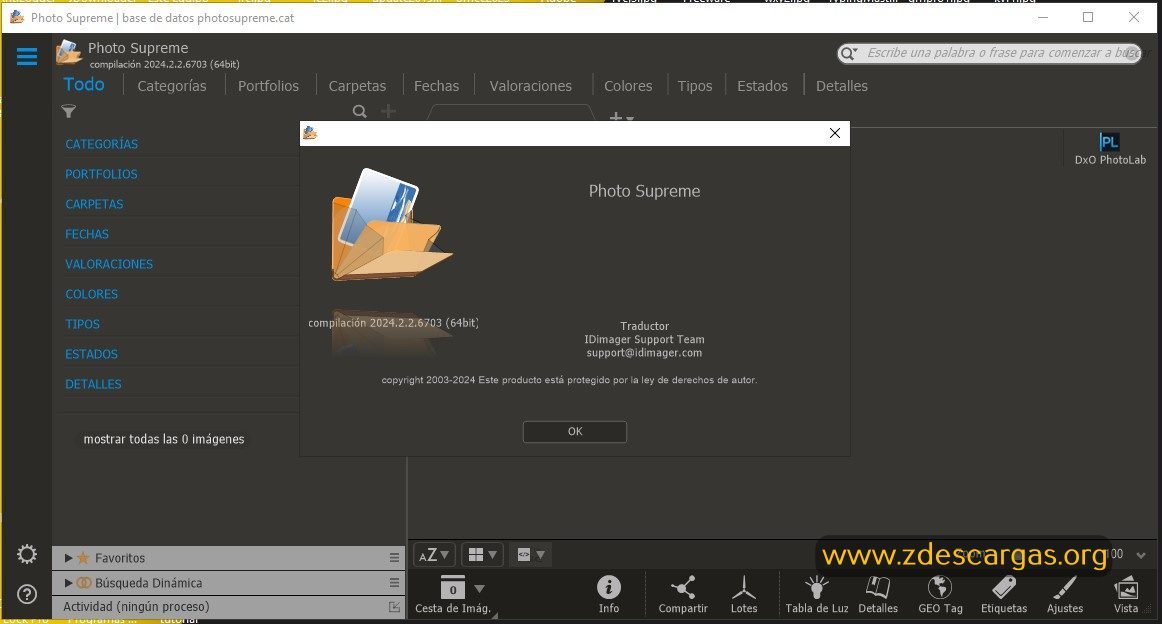Click the search field magnifier icon
Image resolution: width=1162 pixels, height=624 pixels.
point(849,53)
